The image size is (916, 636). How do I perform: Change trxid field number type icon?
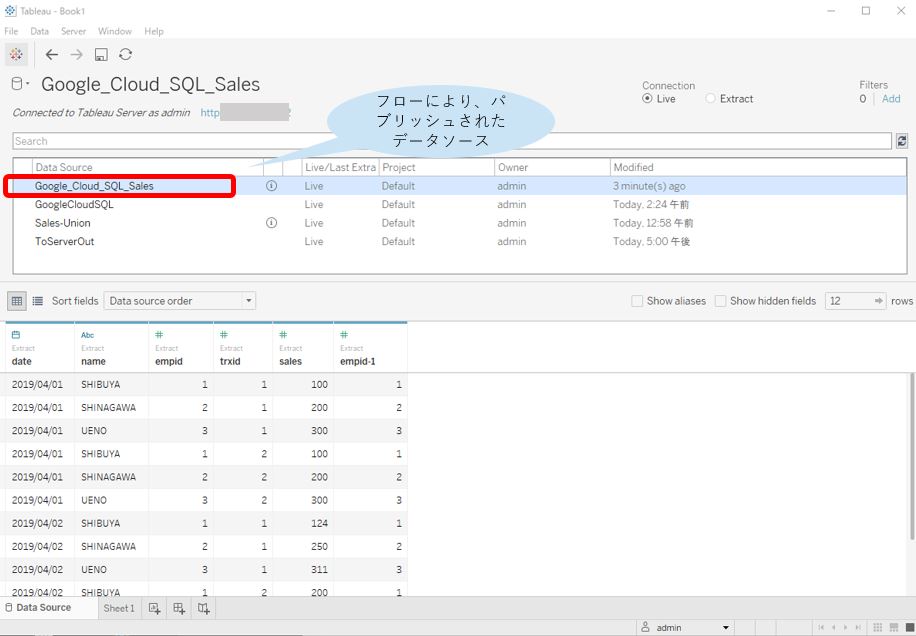(x=224, y=335)
